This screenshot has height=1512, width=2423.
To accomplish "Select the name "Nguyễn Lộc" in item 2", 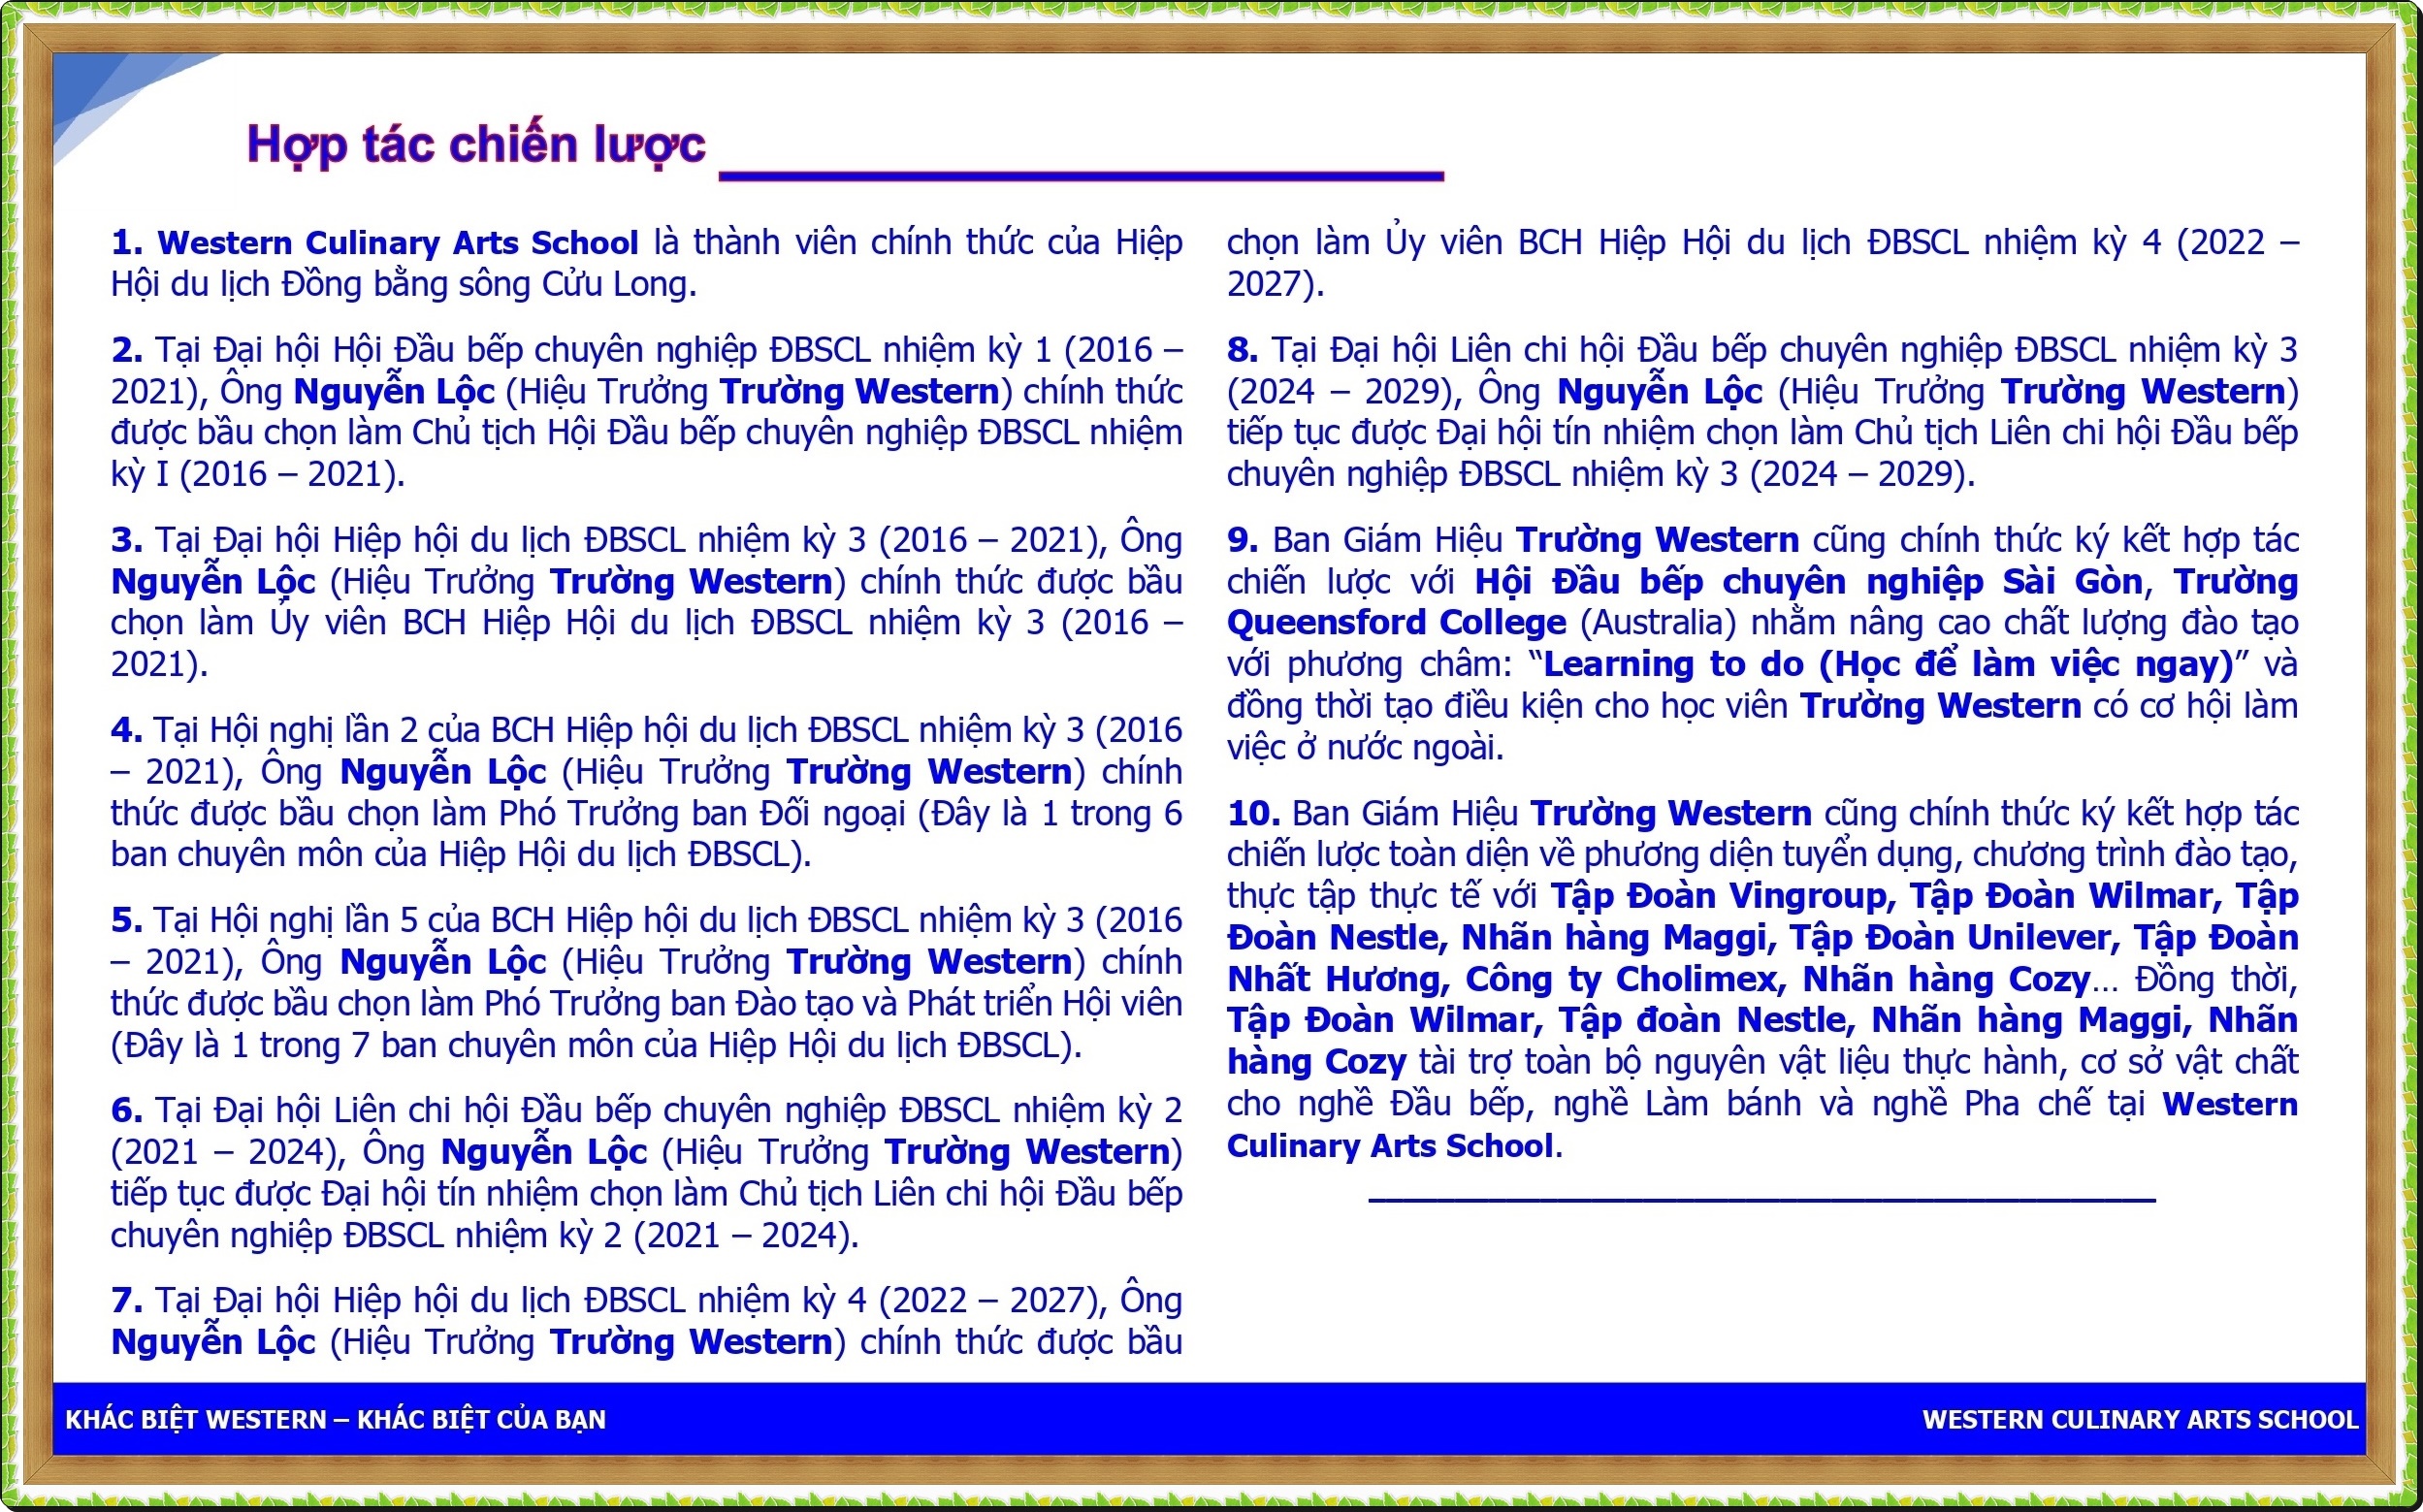I will (395, 392).
